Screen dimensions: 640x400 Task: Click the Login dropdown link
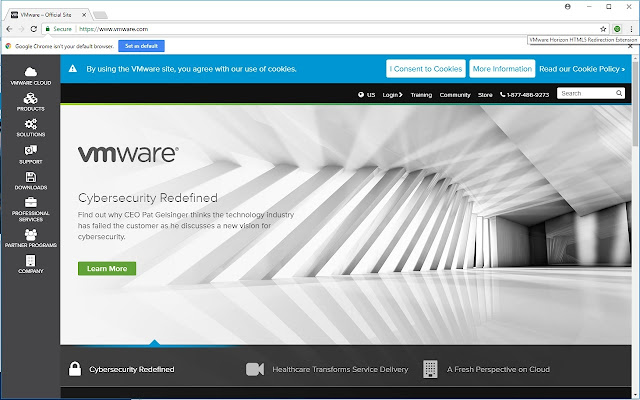pyautogui.click(x=392, y=95)
